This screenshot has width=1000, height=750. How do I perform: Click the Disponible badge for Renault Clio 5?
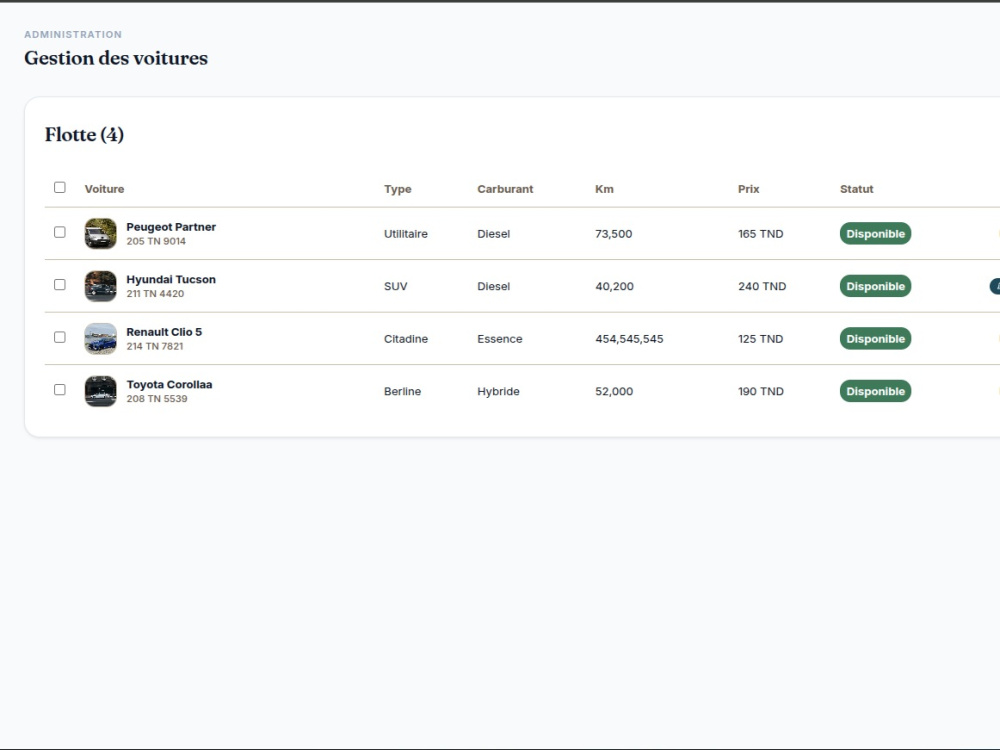(875, 339)
